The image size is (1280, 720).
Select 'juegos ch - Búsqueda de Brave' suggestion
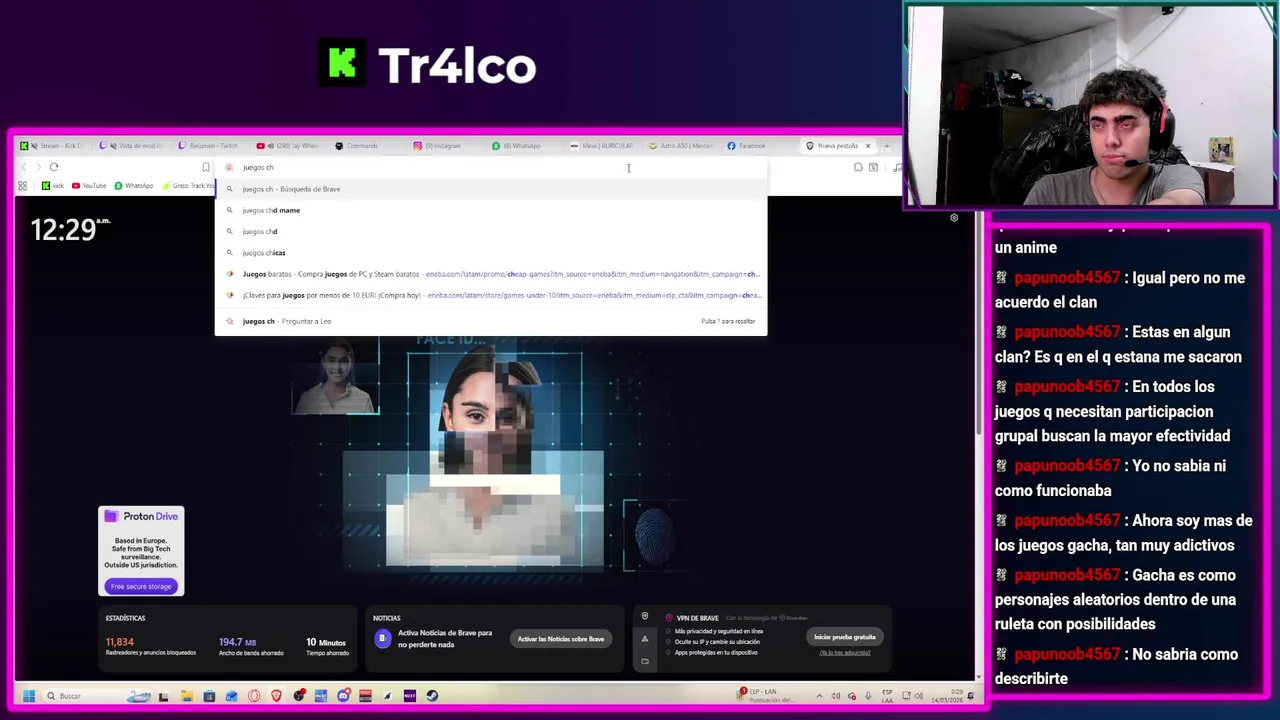click(491, 189)
